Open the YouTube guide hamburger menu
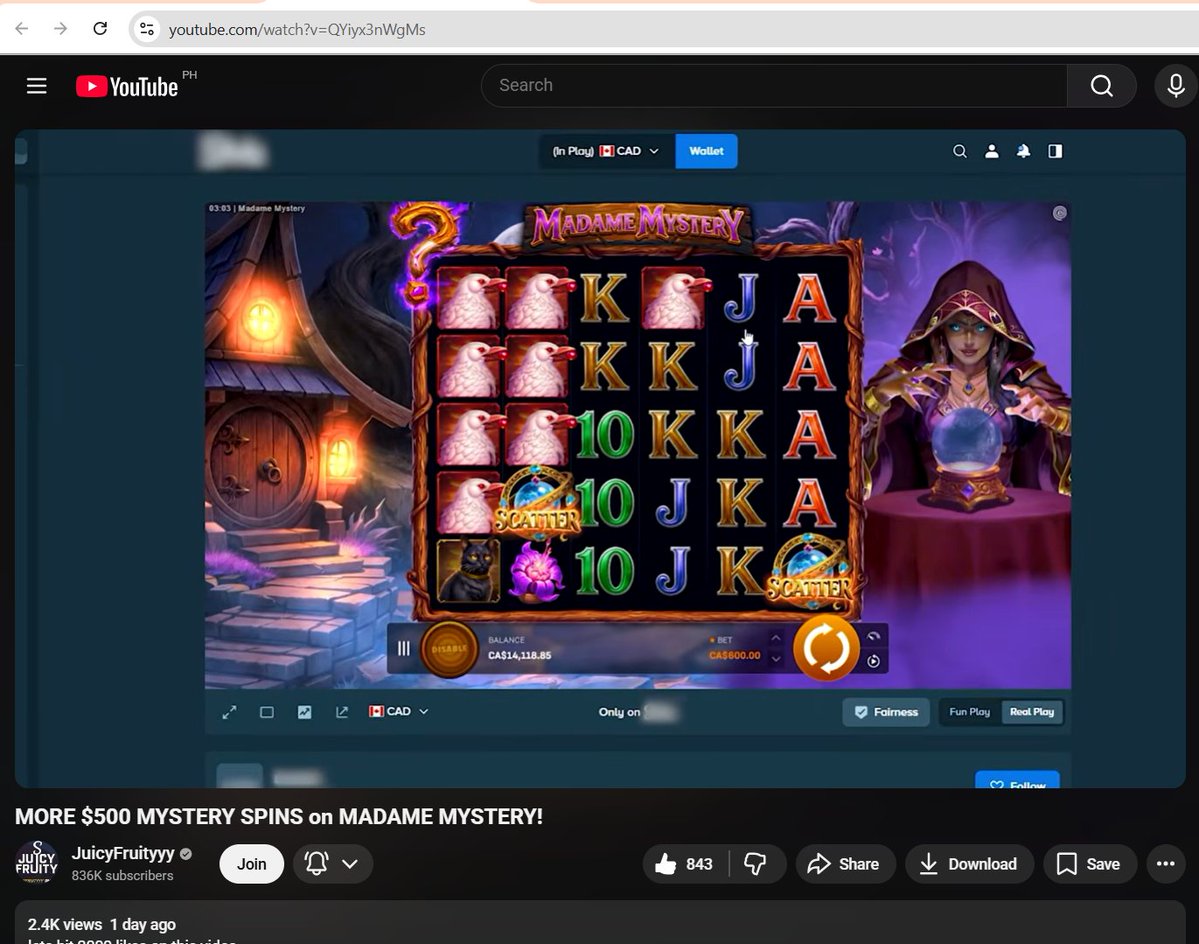 coord(37,86)
